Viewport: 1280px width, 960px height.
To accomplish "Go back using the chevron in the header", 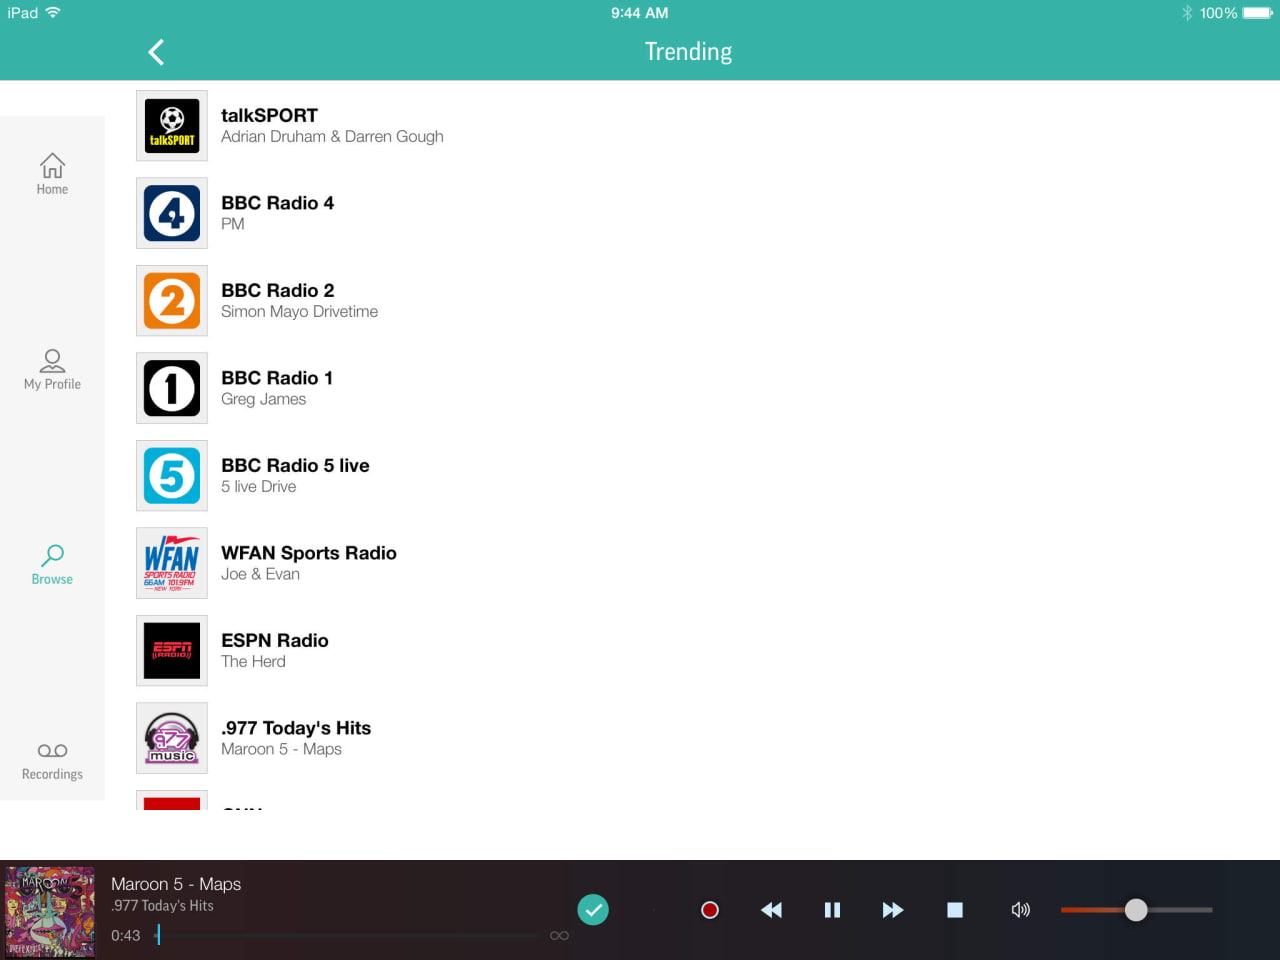I will click(x=155, y=51).
